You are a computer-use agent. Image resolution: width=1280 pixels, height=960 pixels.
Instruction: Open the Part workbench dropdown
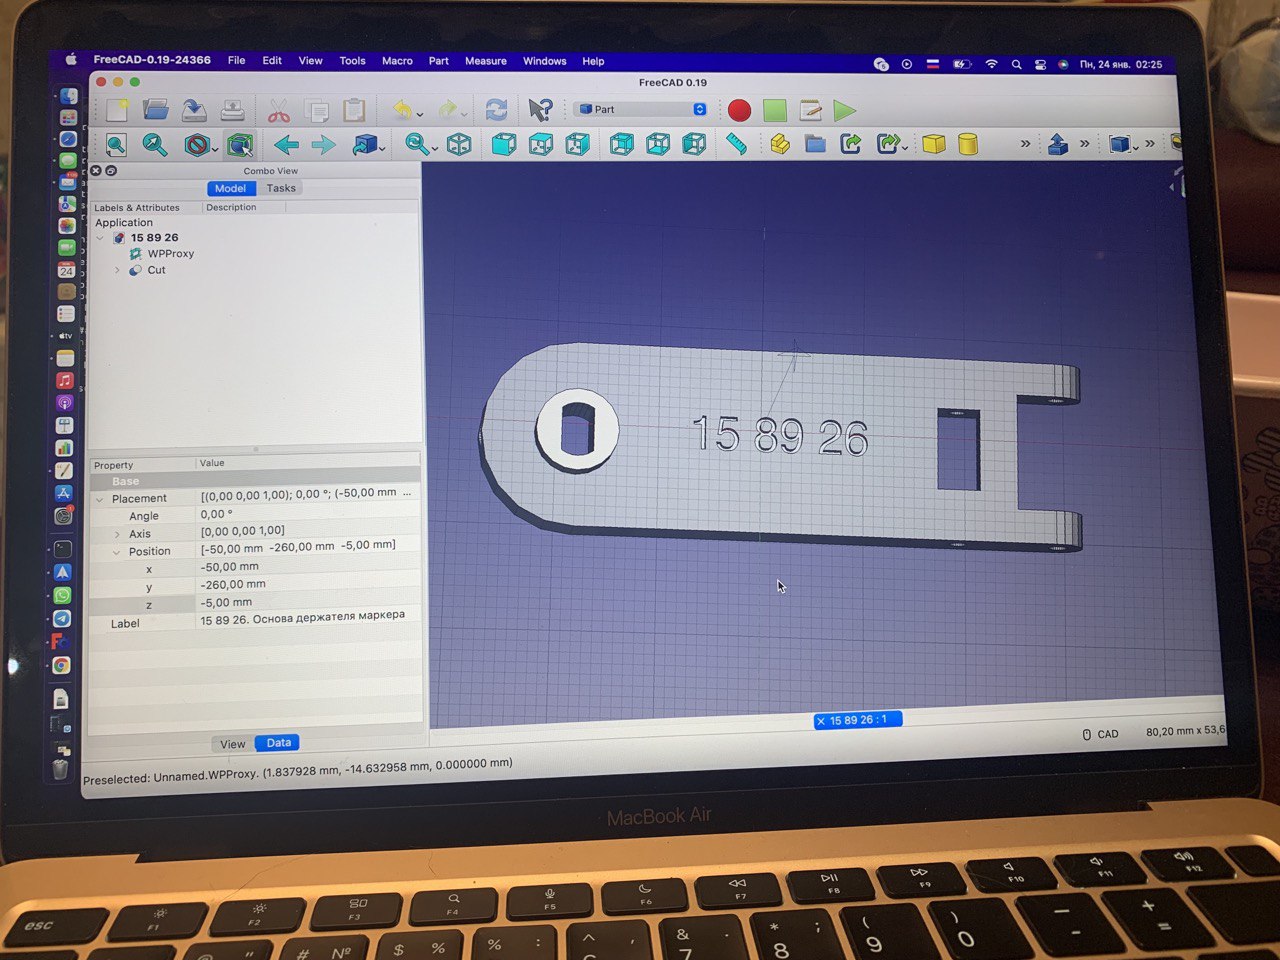[x=641, y=109]
